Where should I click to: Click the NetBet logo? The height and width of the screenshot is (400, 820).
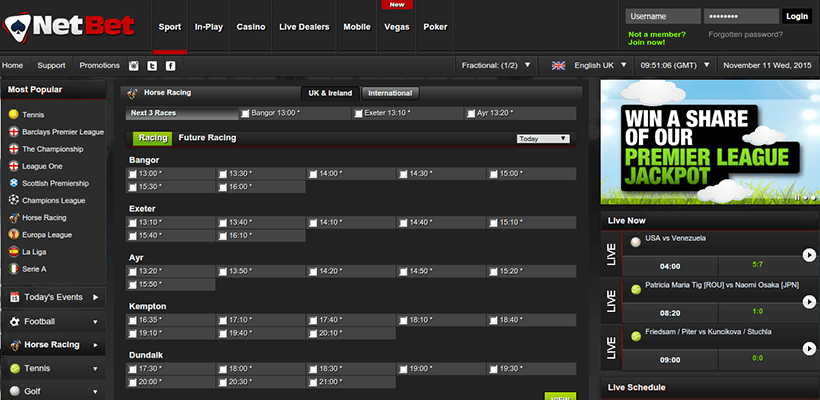[69, 27]
